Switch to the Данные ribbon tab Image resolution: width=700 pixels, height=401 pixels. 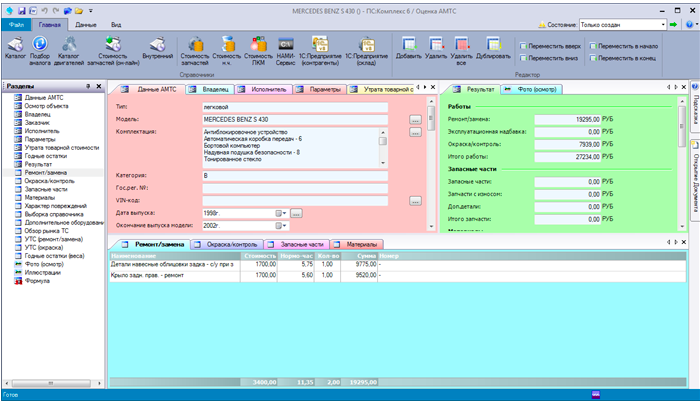pyautogui.click(x=86, y=22)
